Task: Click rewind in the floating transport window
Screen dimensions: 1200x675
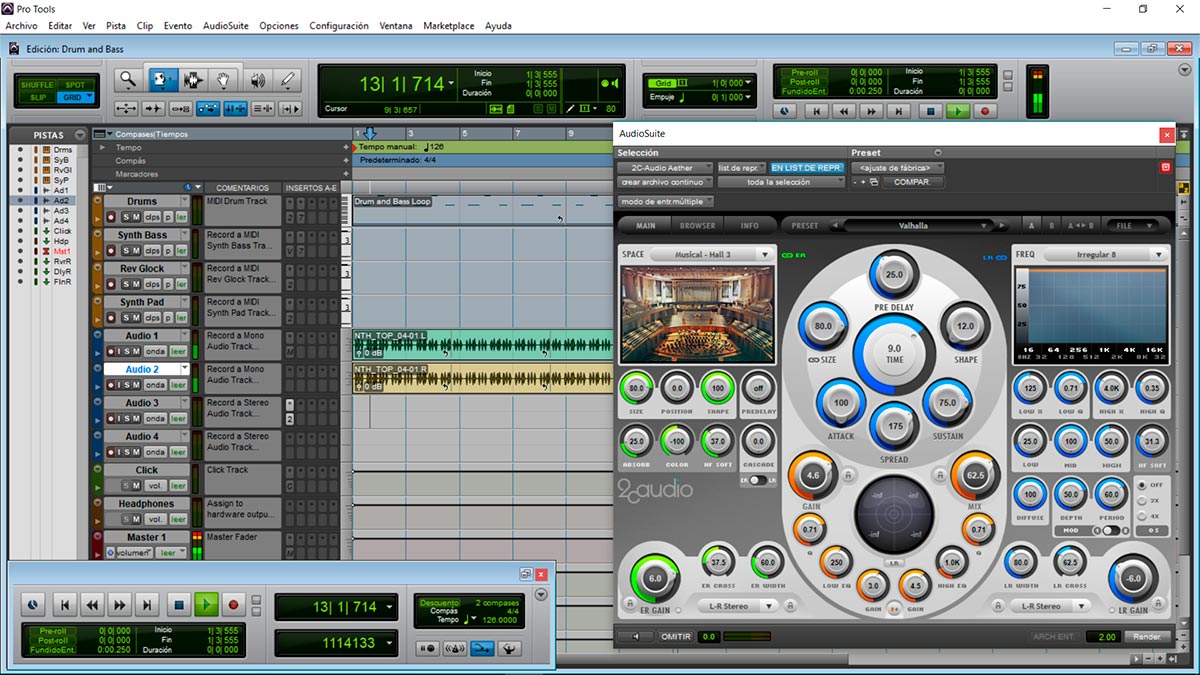Action: coord(92,604)
